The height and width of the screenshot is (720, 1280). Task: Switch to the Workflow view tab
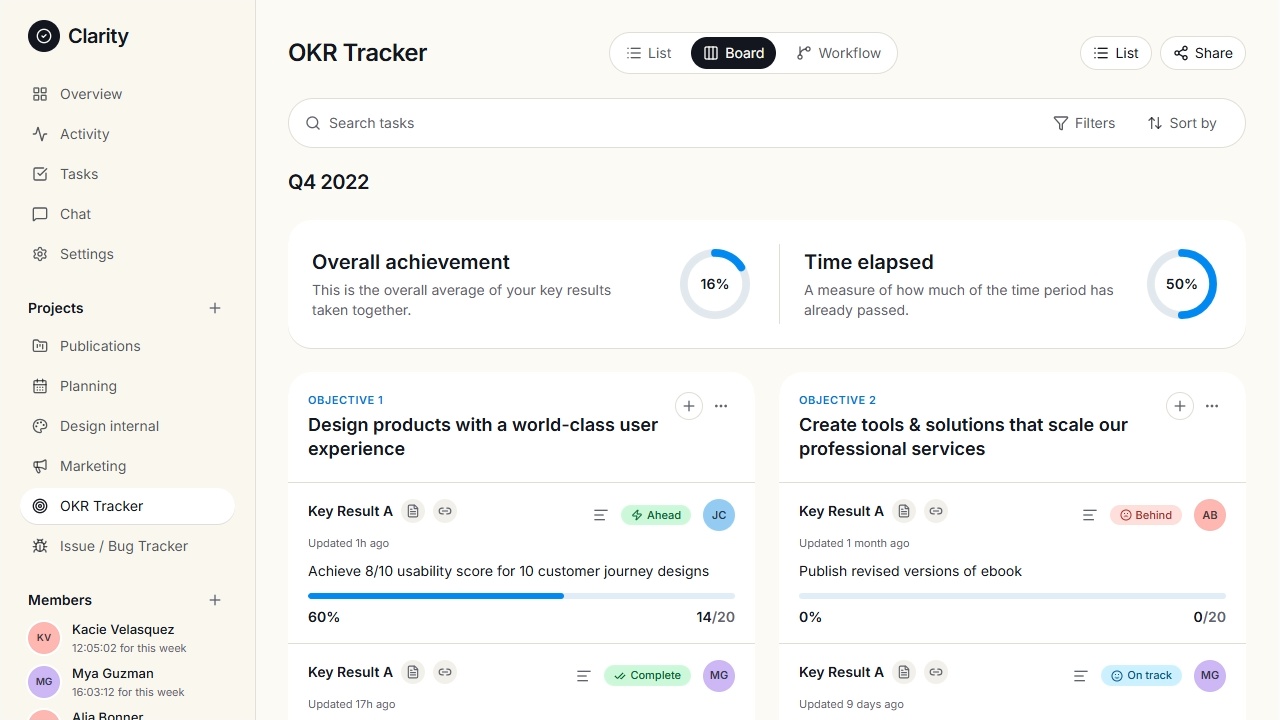tap(838, 53)
